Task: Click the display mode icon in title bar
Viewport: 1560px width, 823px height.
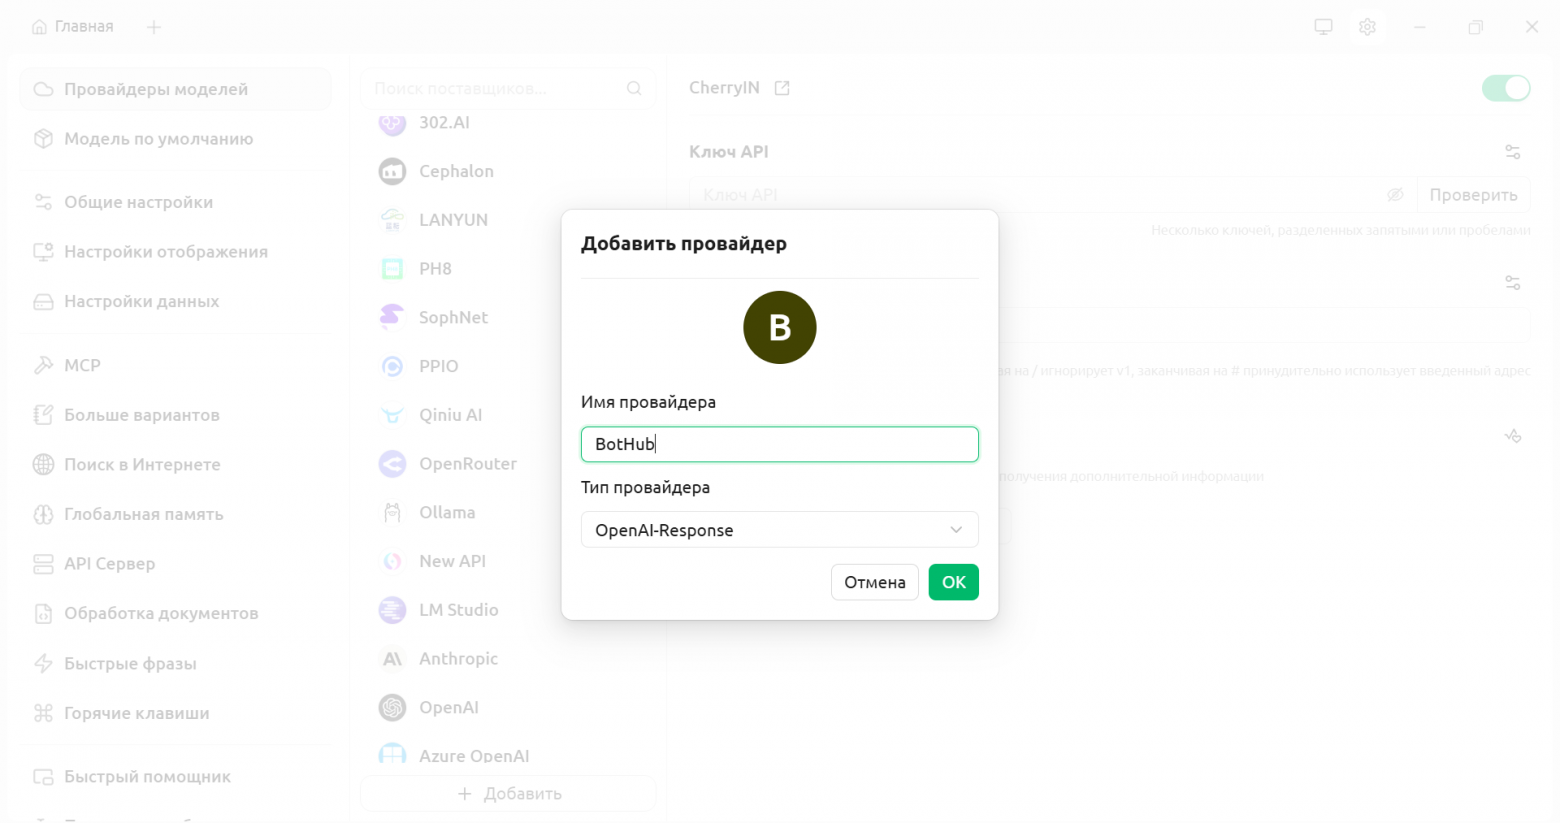Action: [1322, 27]
